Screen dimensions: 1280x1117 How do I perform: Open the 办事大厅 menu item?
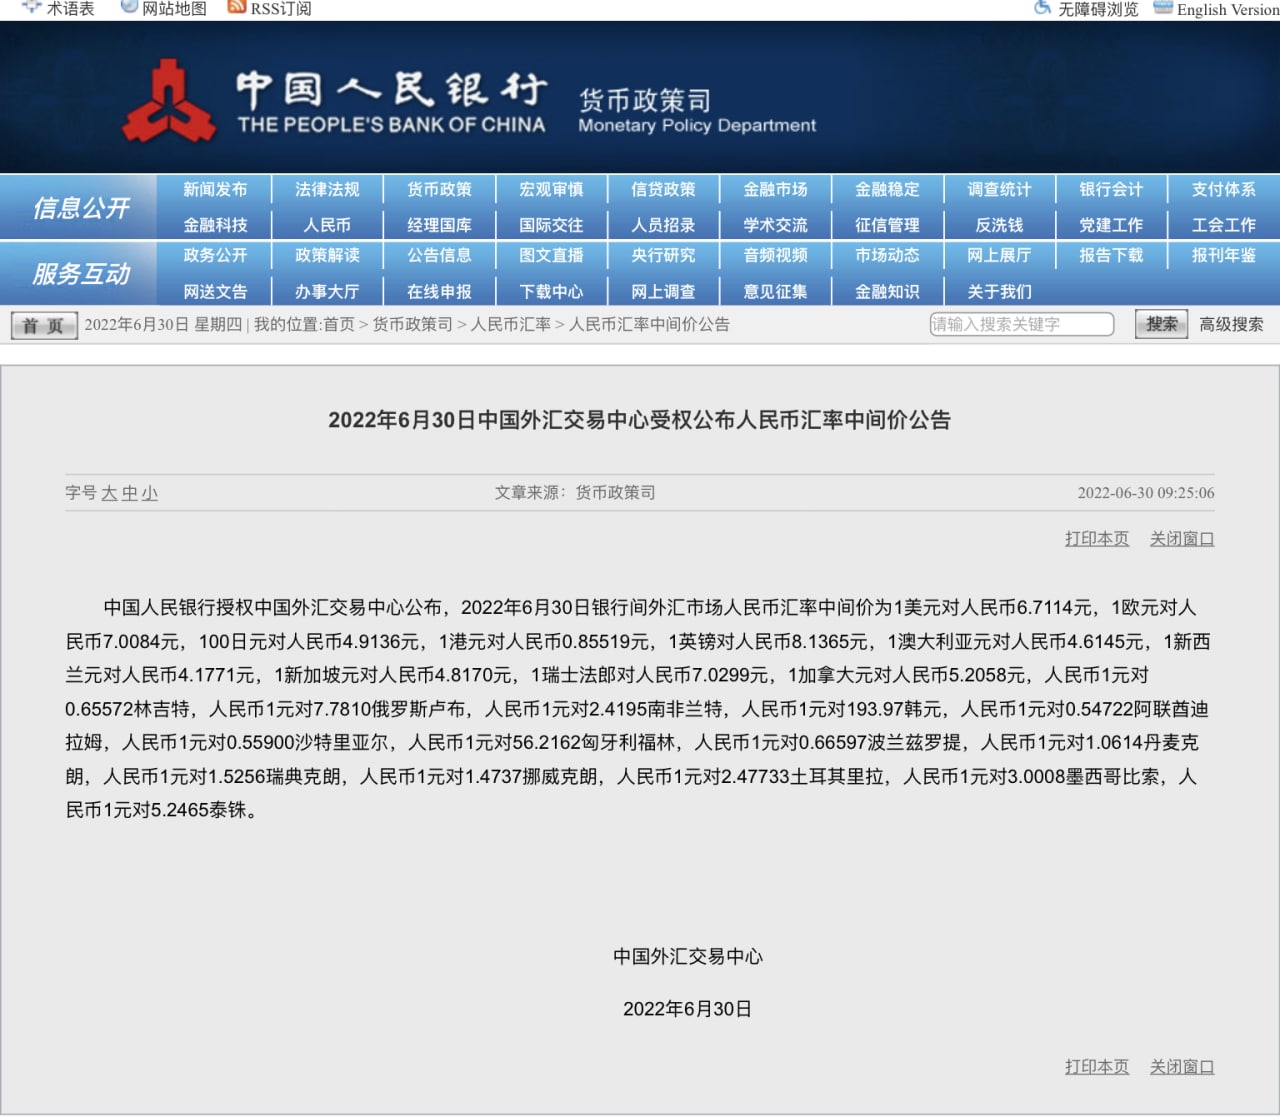pyautogui.click(x=327, y=291)
